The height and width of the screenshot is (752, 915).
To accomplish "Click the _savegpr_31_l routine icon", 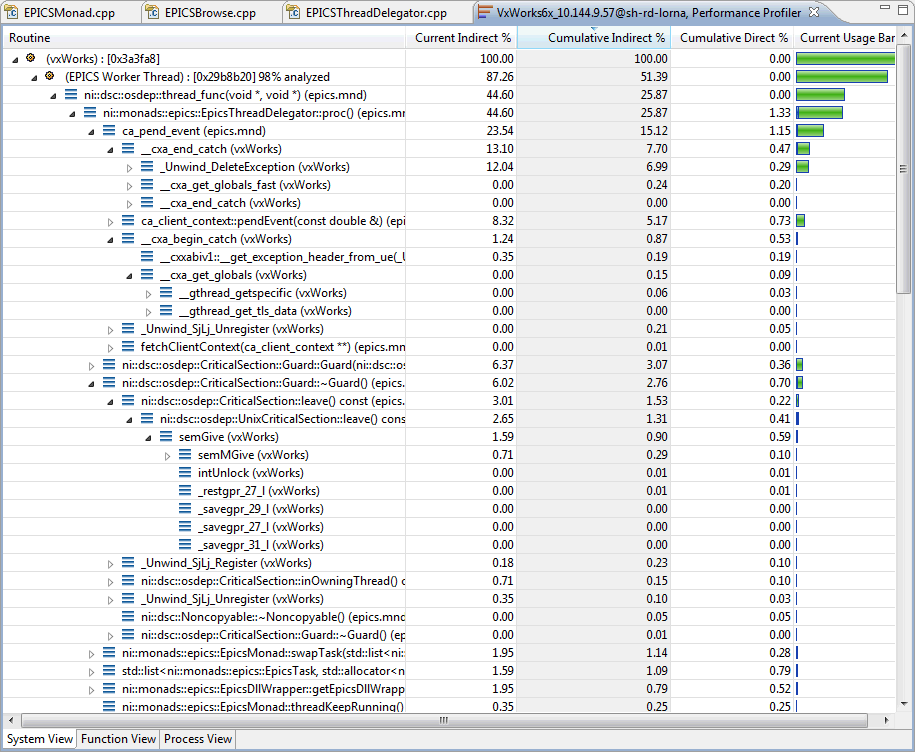I will (x=185, y=545).
